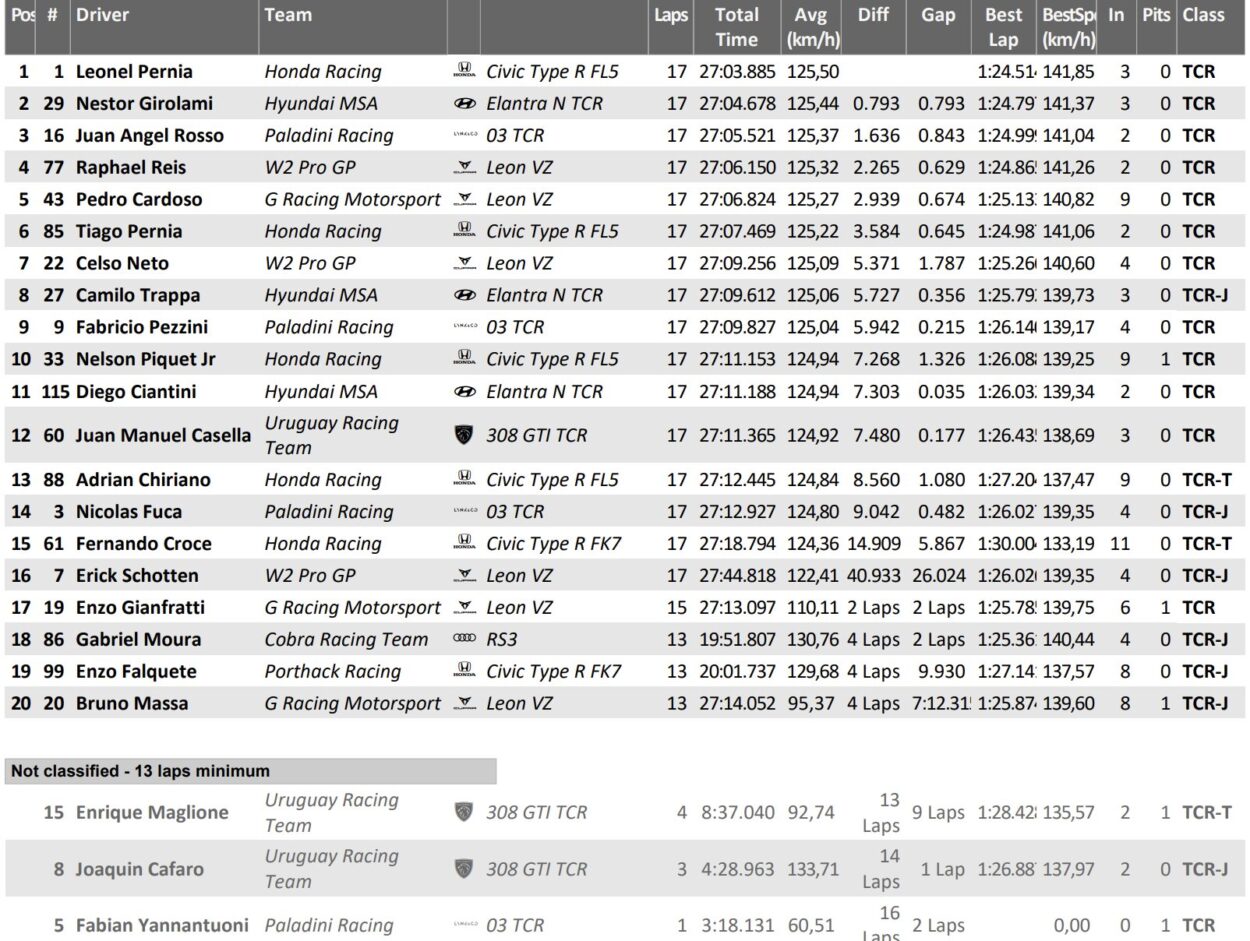This screenshot has height=941, width=1250.
Task: Select driver name Nelson Piquet Jr
Action: point(145,359)
